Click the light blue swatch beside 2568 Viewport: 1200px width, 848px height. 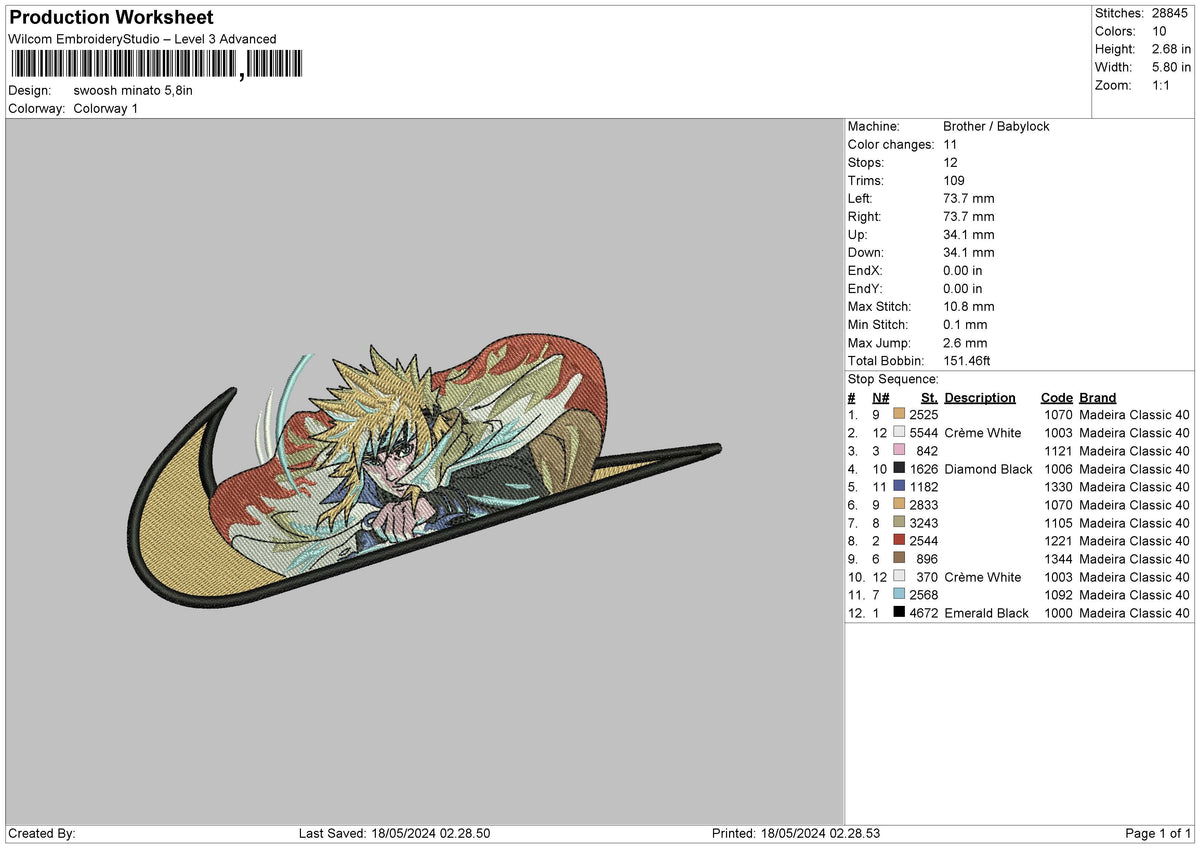(x=899, y=595)
